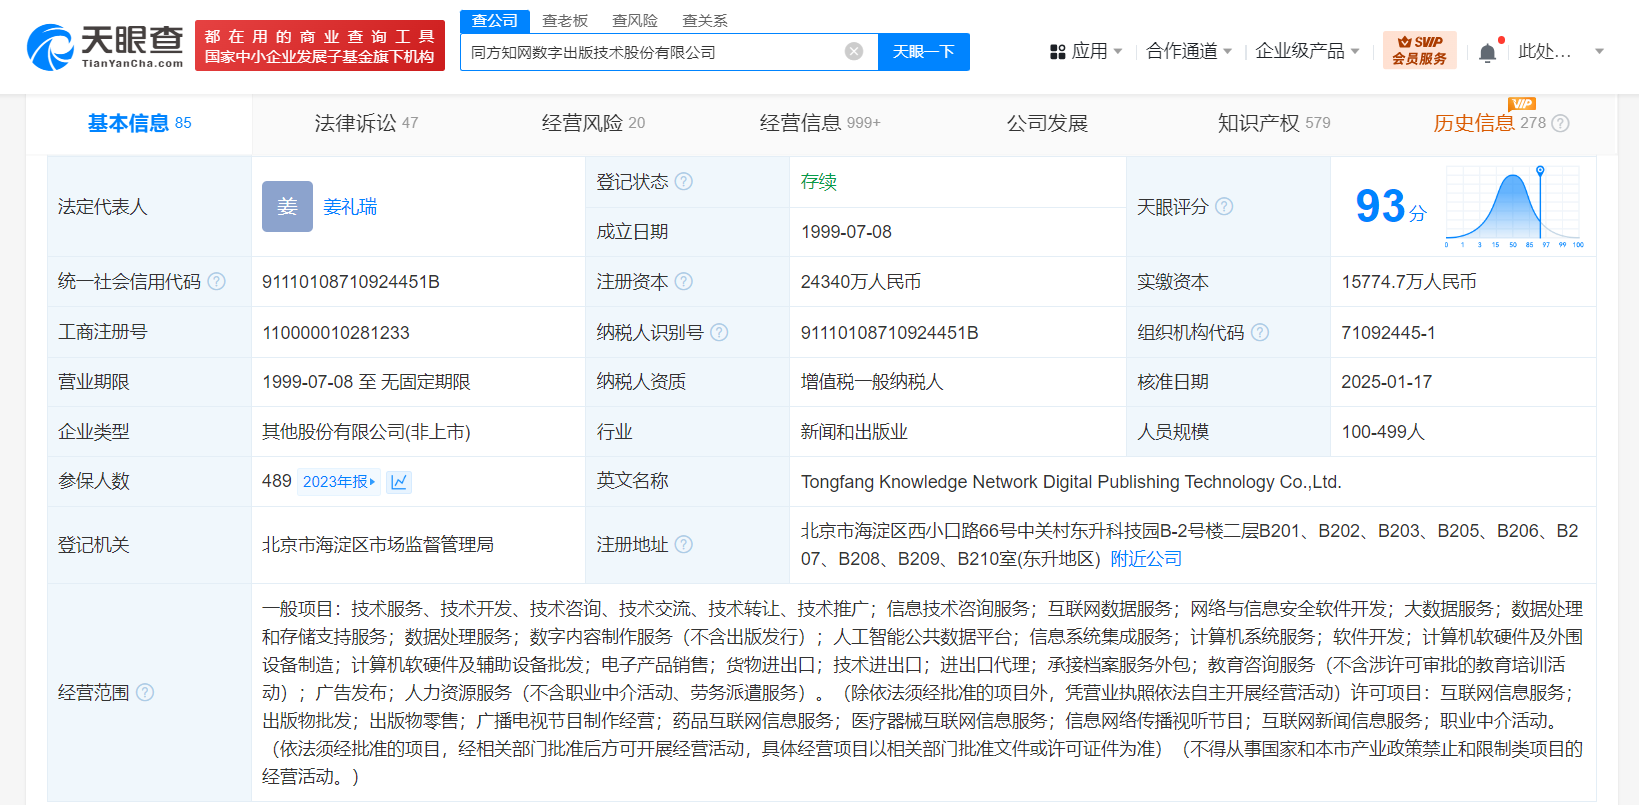
Task: Show the help icon next to 历史信息 tab
Action: 1561,123
